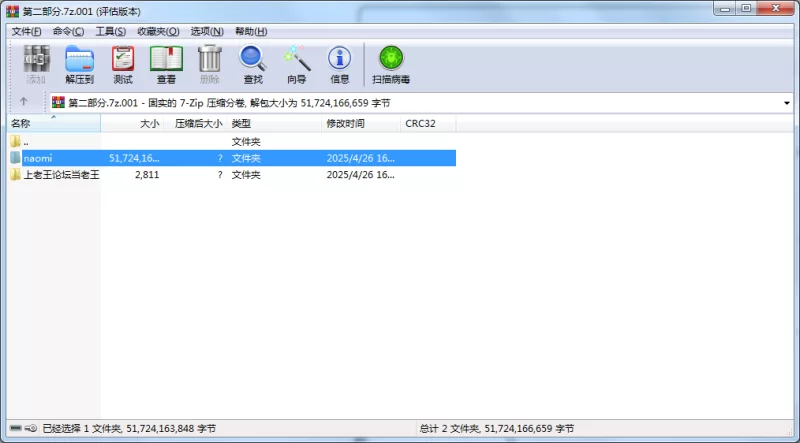Click naomi size 51,724,16... cell

[134, 158]
